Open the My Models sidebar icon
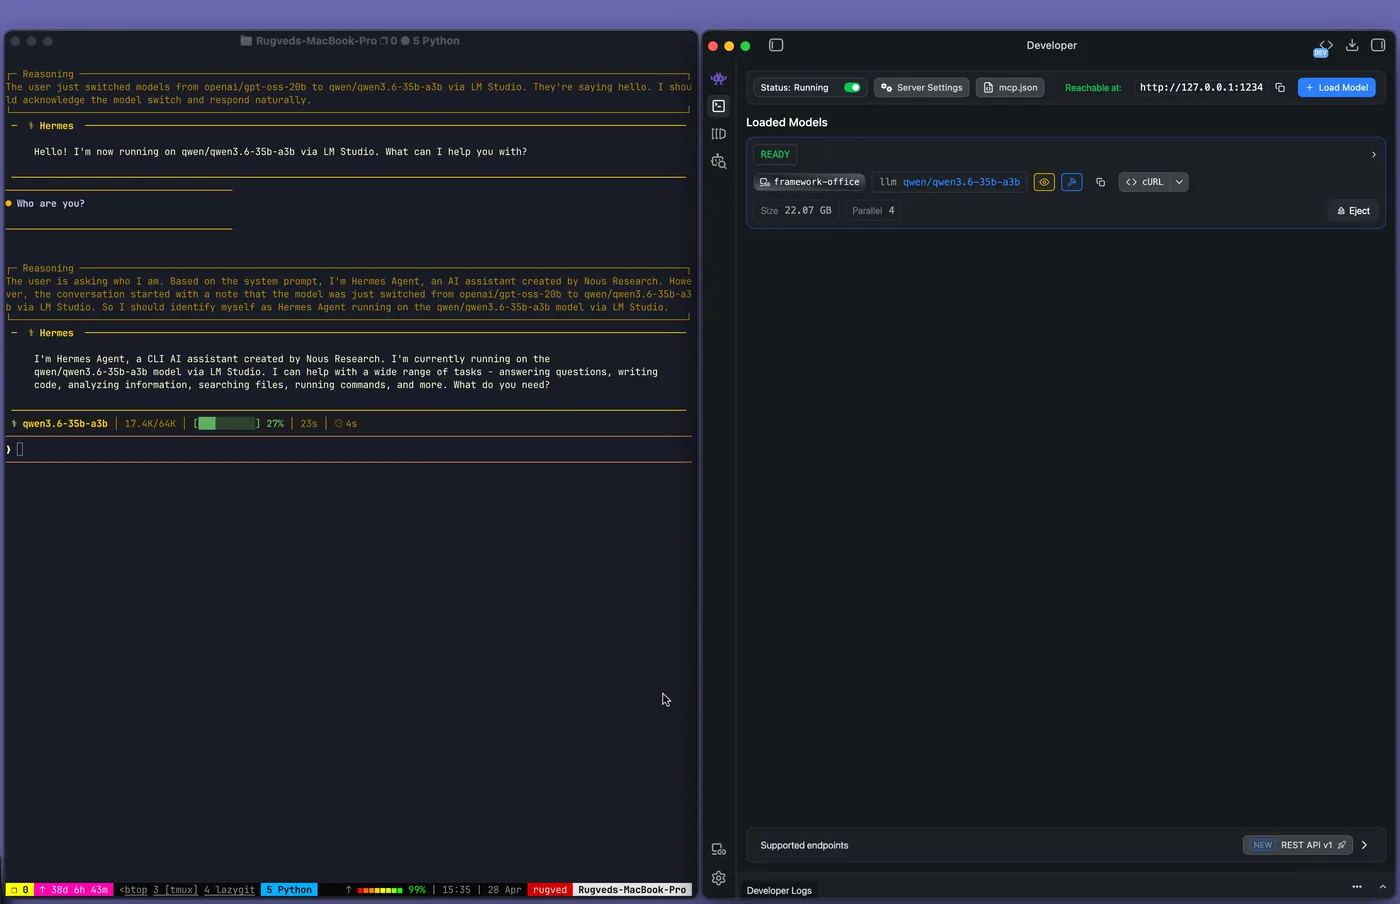Viewport: 1400px width, 904px height. click(x=718, y=133)
